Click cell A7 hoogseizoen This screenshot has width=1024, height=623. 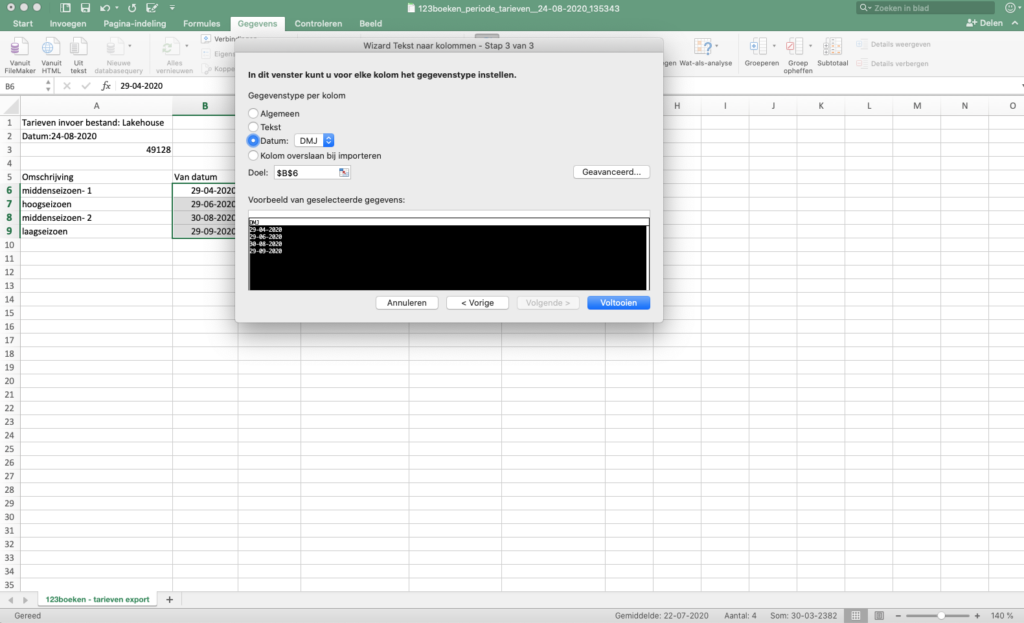(96, 204)
